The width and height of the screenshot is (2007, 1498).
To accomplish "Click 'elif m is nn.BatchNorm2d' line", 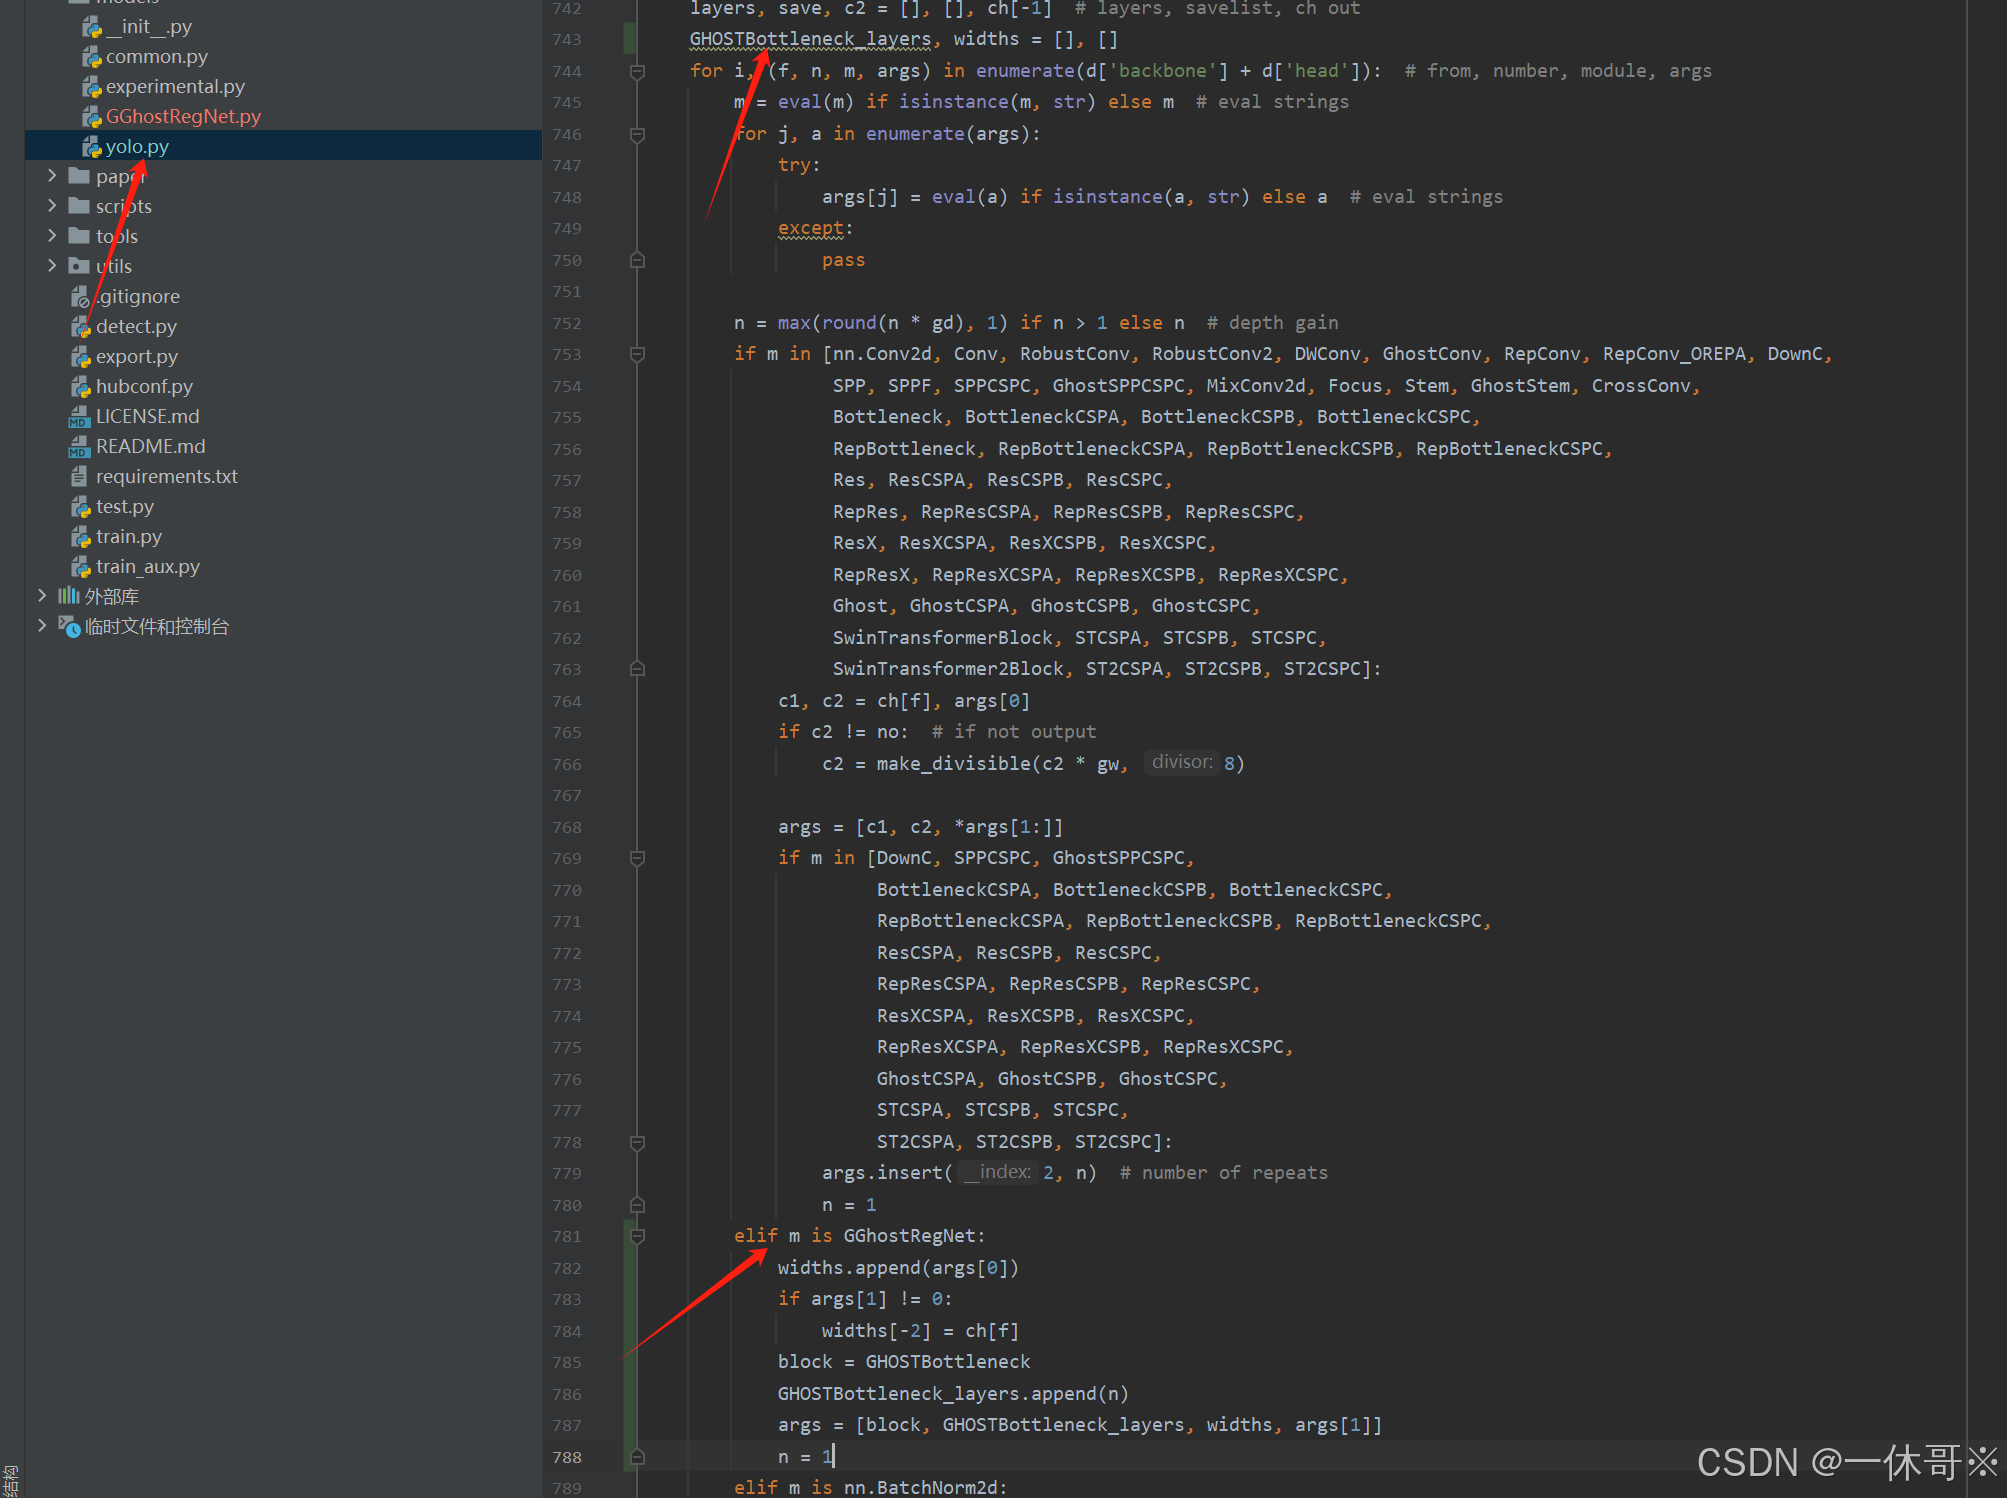I will [871, 1488].
